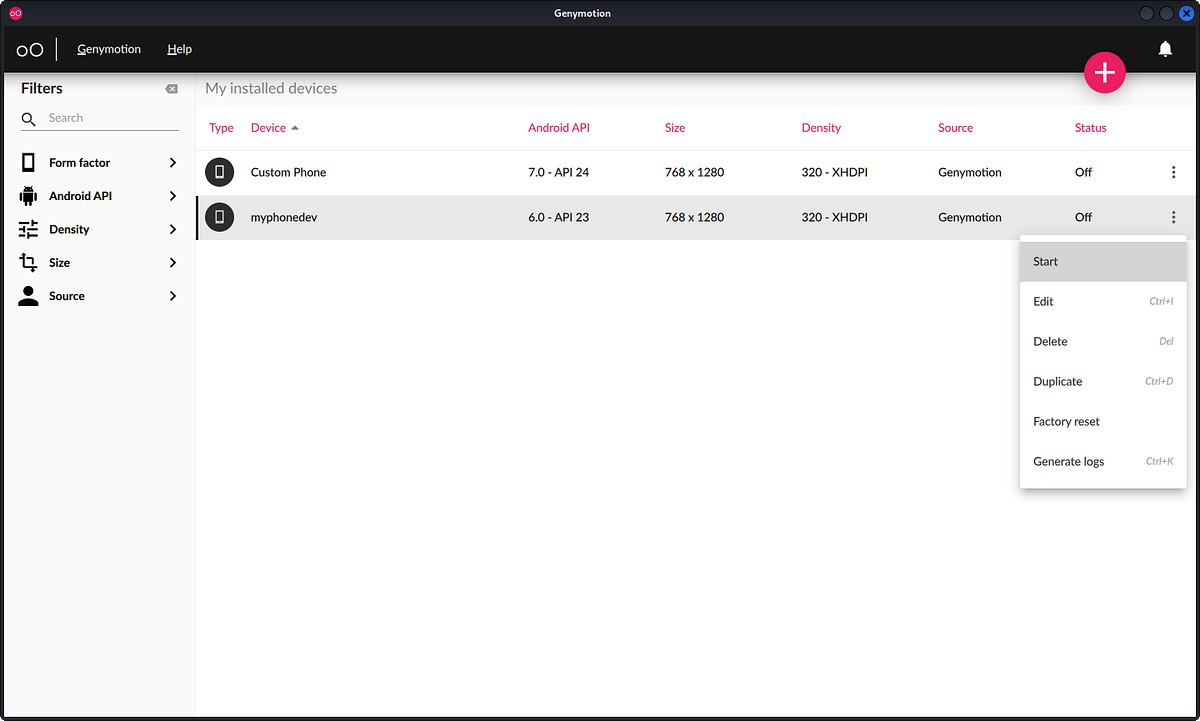This screenshot has width=1200, height=721.
Task: Expand the Android API filter
Action: [x=173, y=196]
